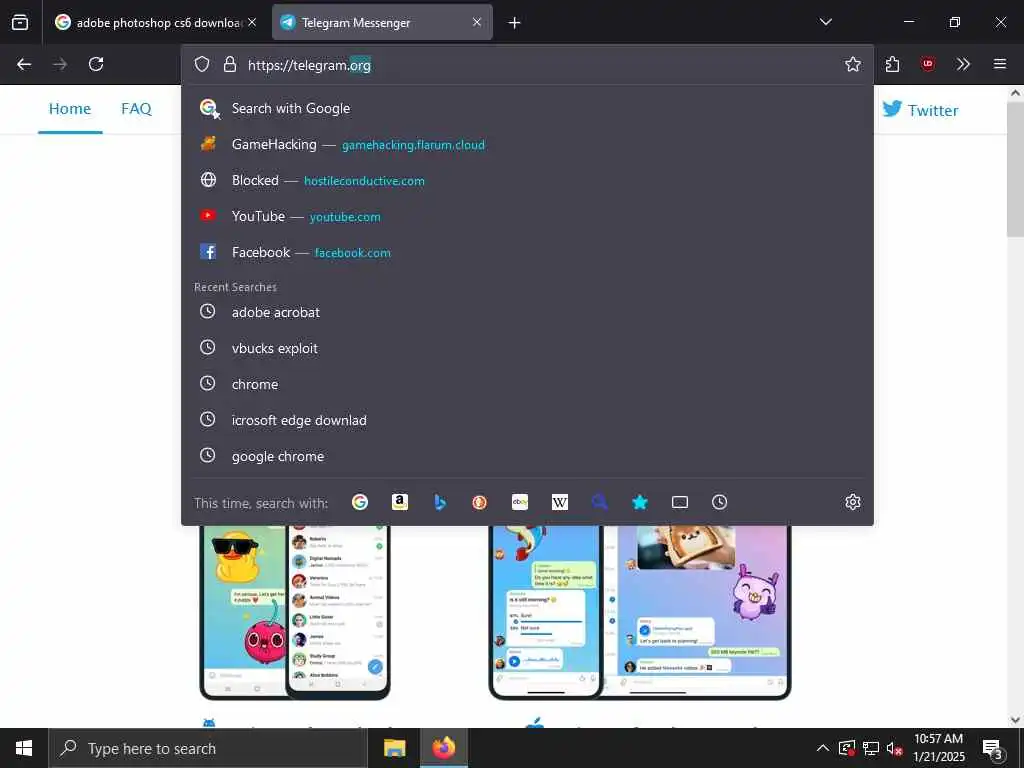Image resolution: width=1024 pixels, height=768 pixels.
Task: Go back to the previous page
Action: point(24,64)
